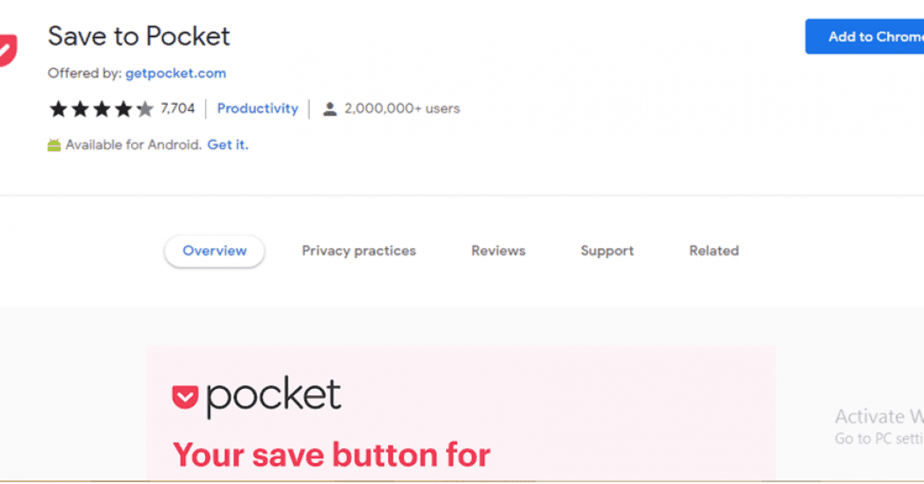The image size is (924, 484).
Task: Click the gray fifth rating star
Action: (145, 109)
